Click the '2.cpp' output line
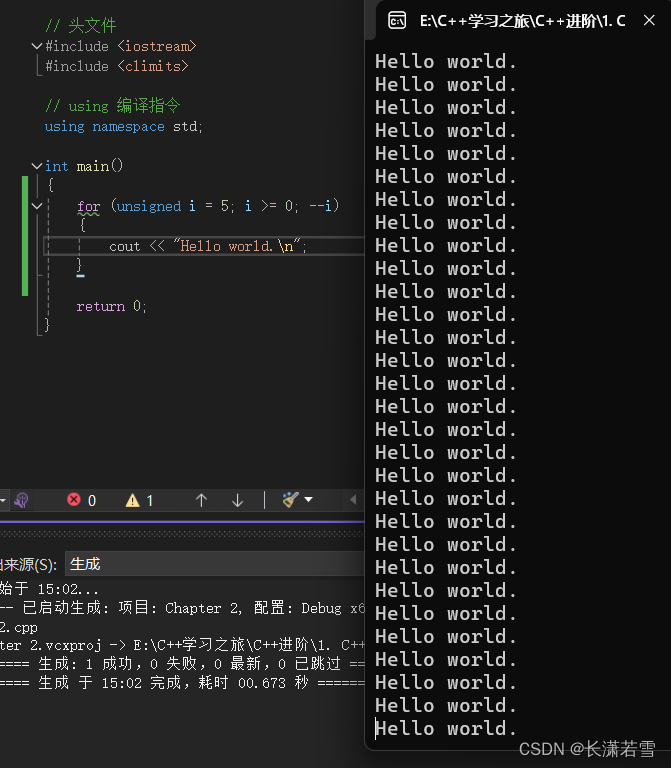The image size is (671, 768). [19, 627]
